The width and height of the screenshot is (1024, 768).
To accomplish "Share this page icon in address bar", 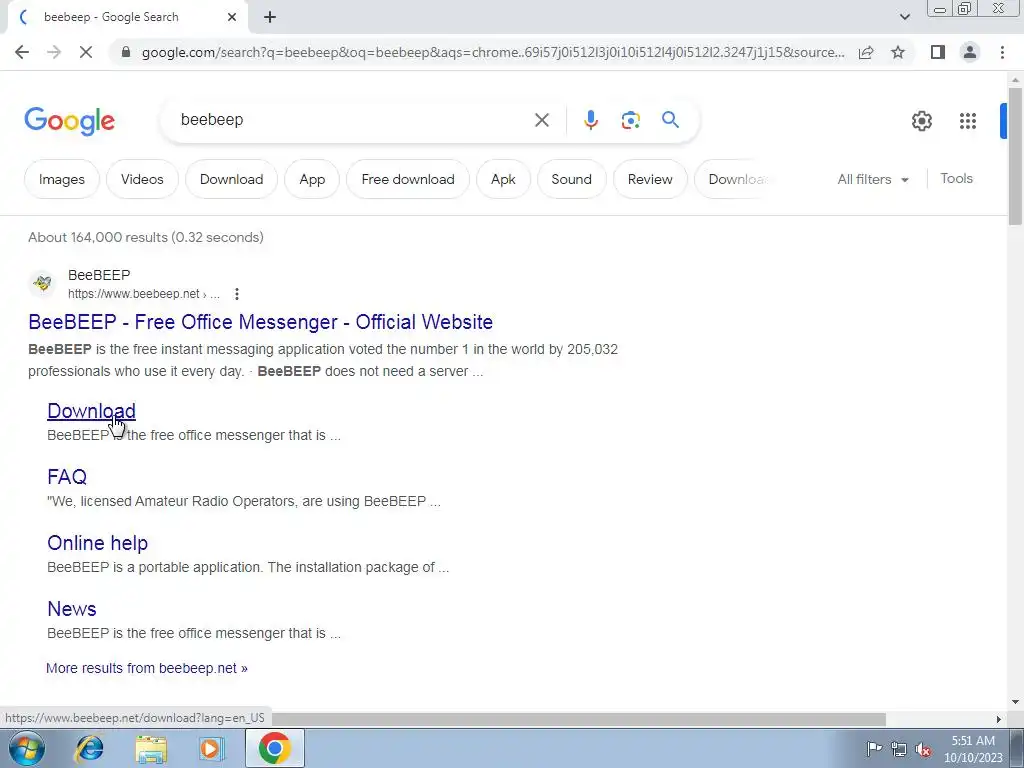I will (x=866, y=52).
